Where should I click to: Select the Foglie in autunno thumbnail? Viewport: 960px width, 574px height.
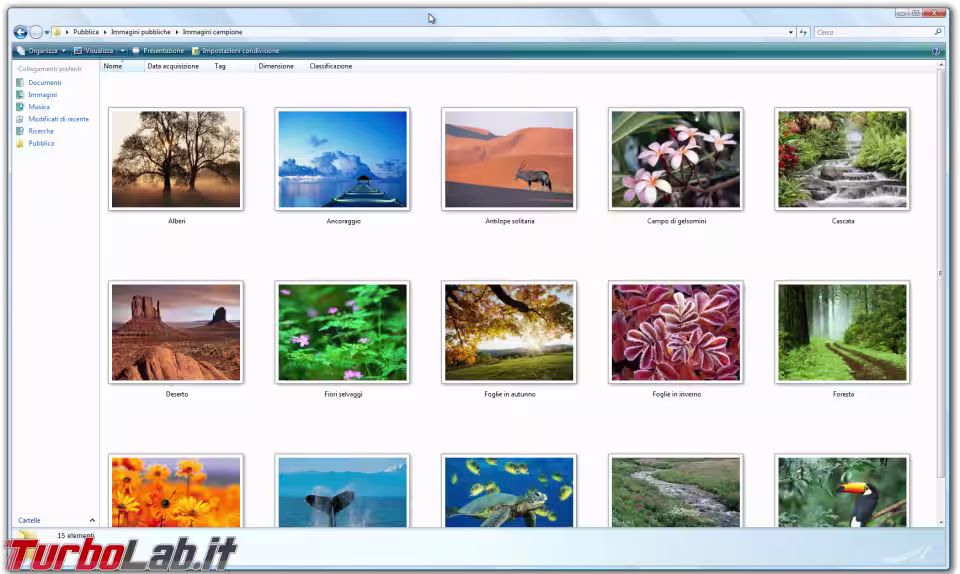coord(509,332)
